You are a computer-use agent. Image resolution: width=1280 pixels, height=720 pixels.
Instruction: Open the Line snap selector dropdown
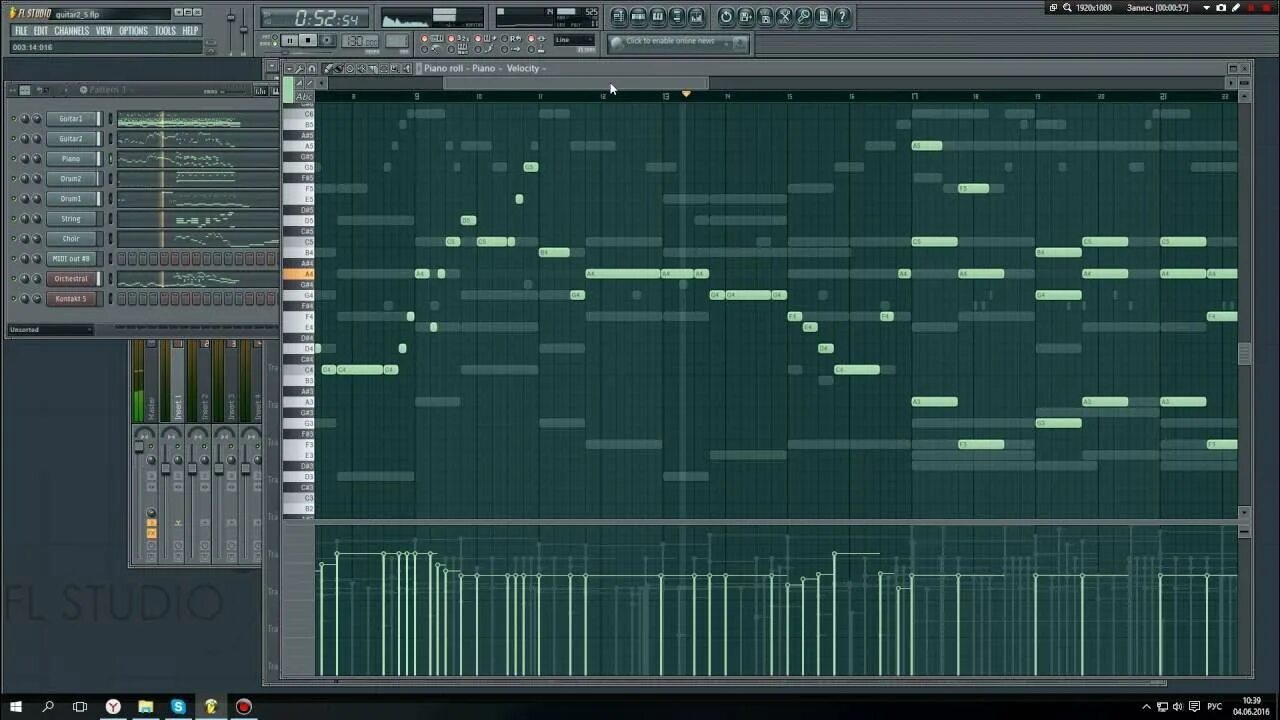pyautogui.click(x=576, y=41)
